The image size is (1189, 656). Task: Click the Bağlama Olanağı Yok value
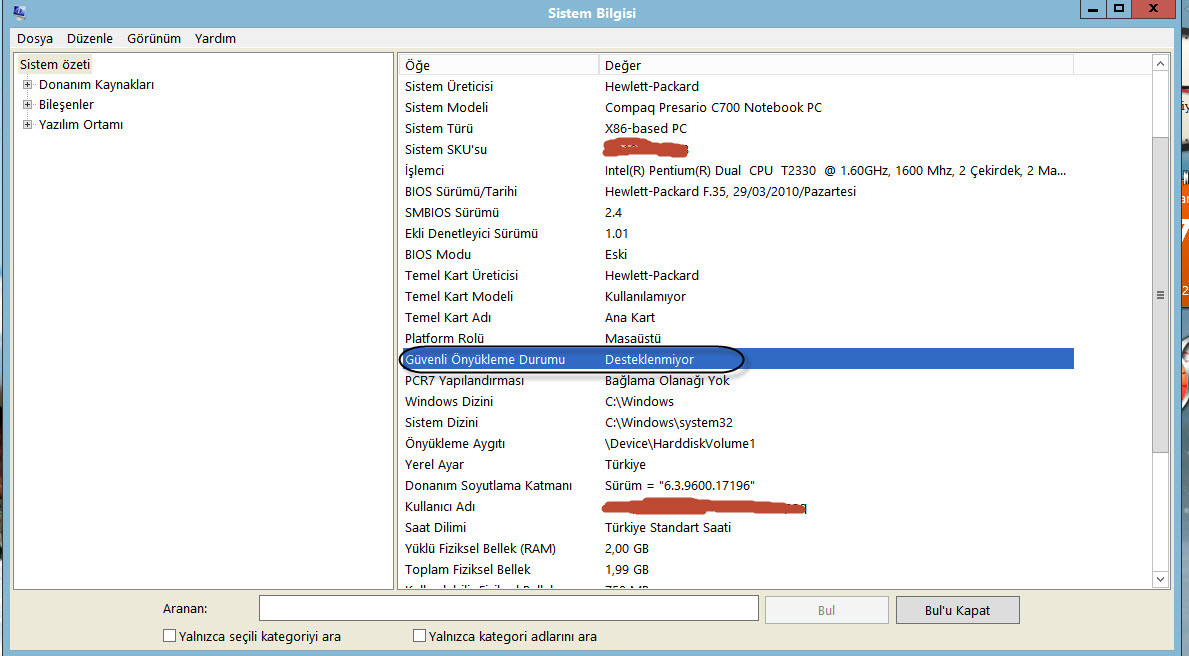tap(667, 381)
